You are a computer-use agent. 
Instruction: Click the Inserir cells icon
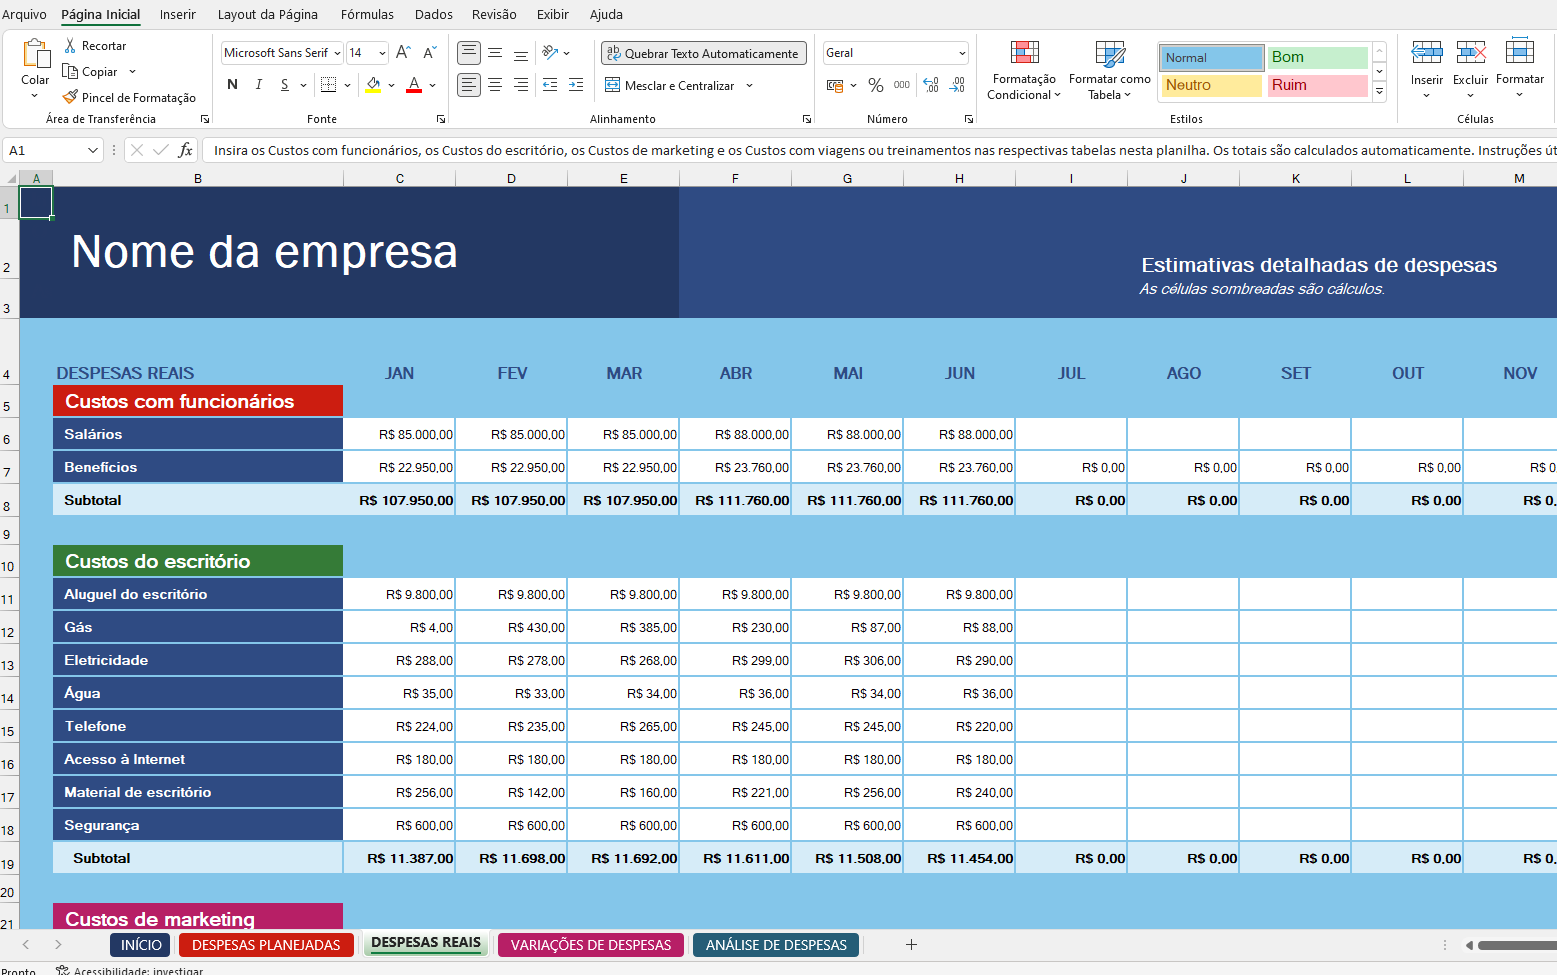coord(1426,53)
